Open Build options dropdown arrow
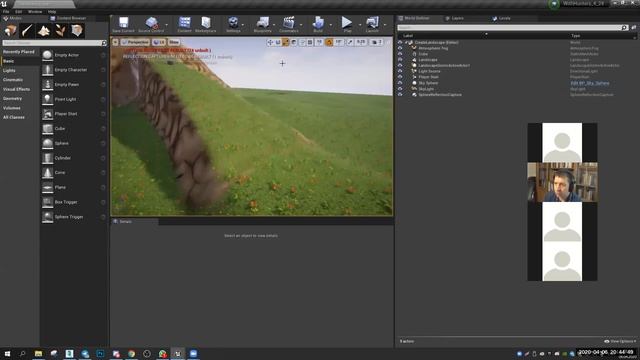The height and width of the screenshot is (360, 640). 330,25
